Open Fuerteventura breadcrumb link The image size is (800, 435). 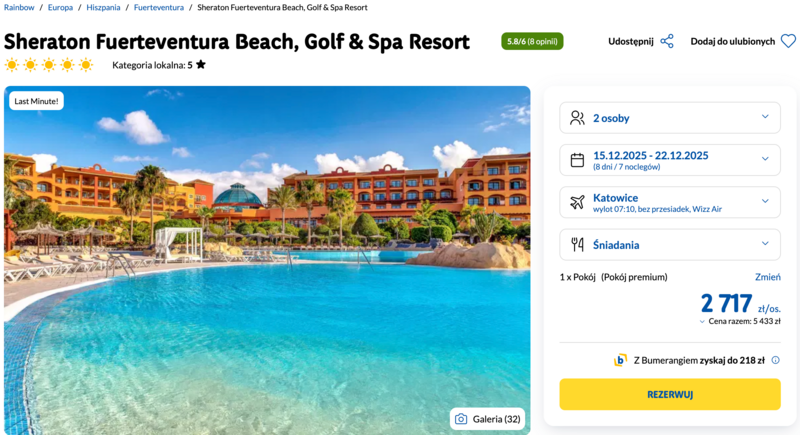coord(158,7)
